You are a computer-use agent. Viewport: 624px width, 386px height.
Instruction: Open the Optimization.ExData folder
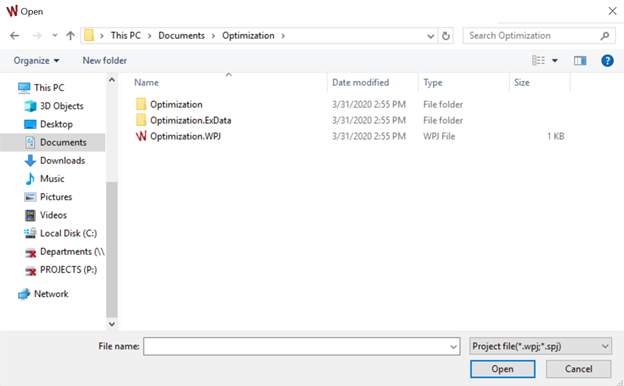click(191, 120)
